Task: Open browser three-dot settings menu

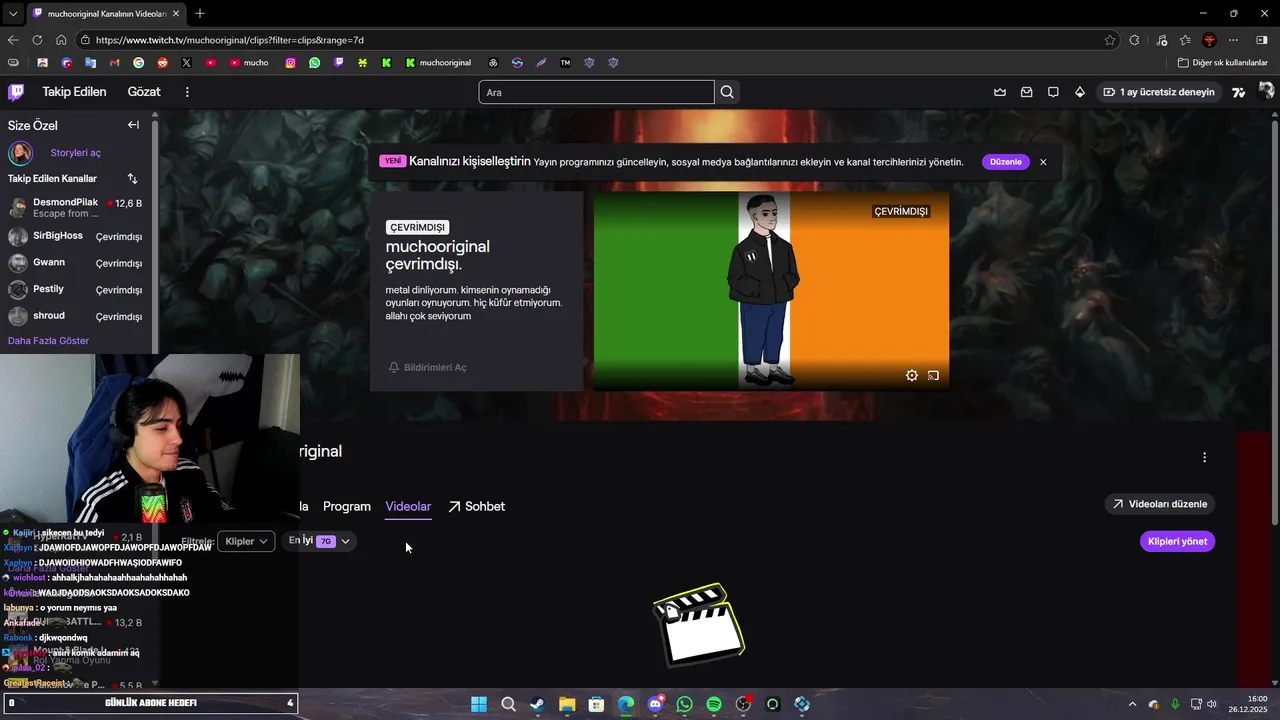Action: [x=1233, y=40]
